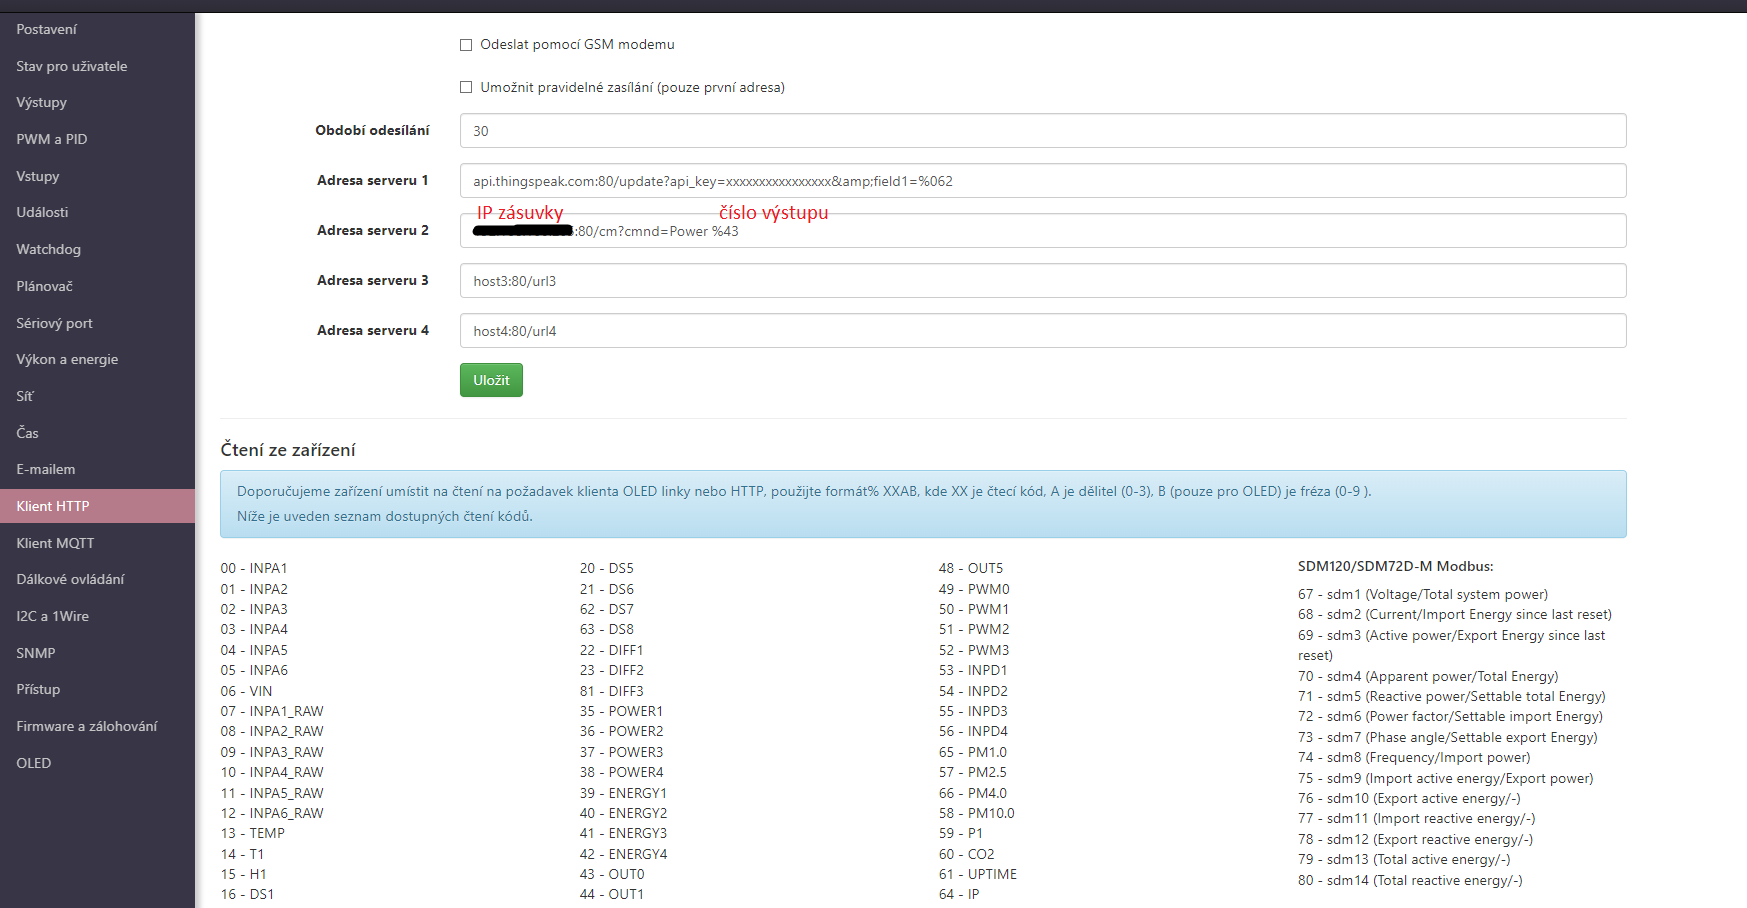The image size is (1747, 908).
Task: Open Výstupy in the sidebar
Action: [x=42, y=103]
